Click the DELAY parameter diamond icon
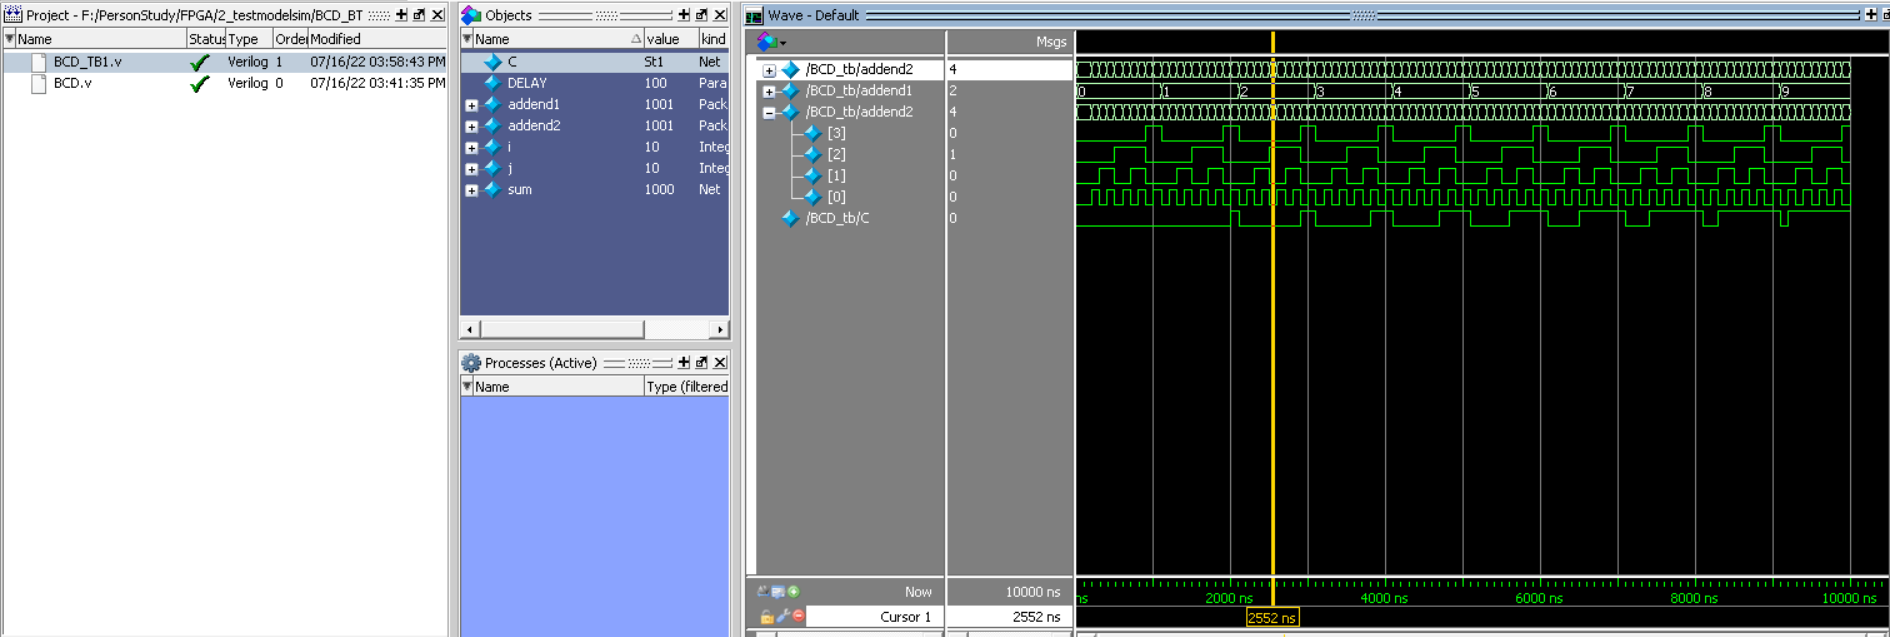The width and height of the screenshot is (1890, 637). [x=492, y=83]
